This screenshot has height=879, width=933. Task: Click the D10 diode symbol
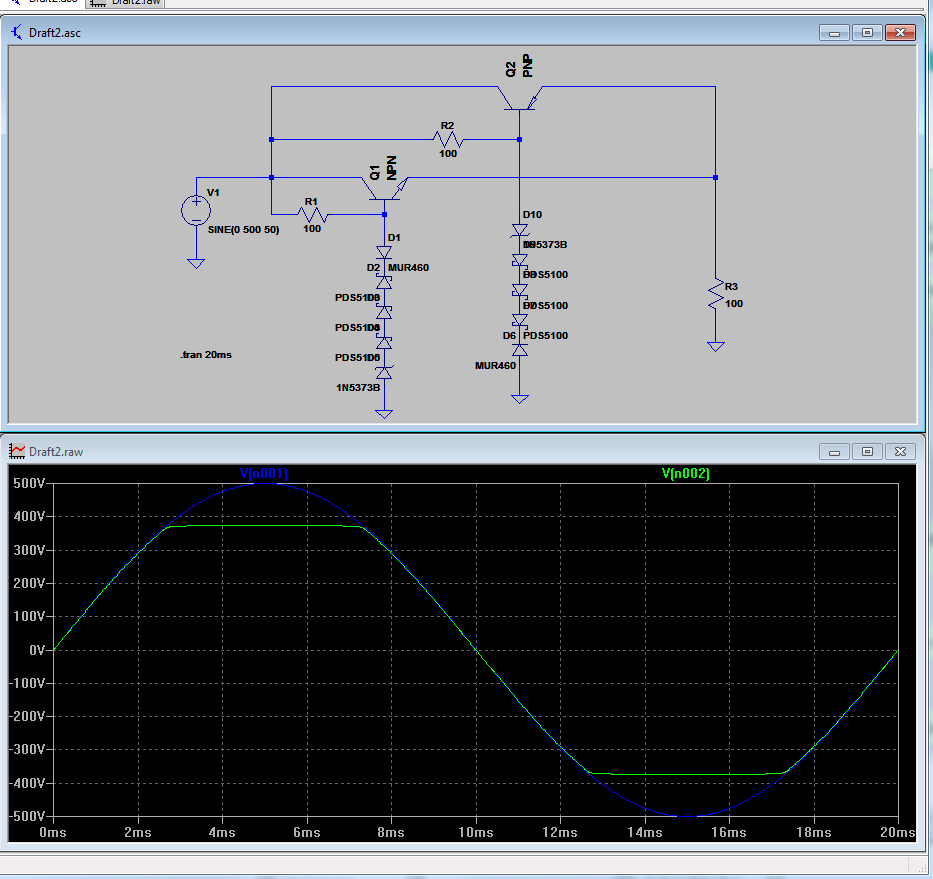[519, 231]
